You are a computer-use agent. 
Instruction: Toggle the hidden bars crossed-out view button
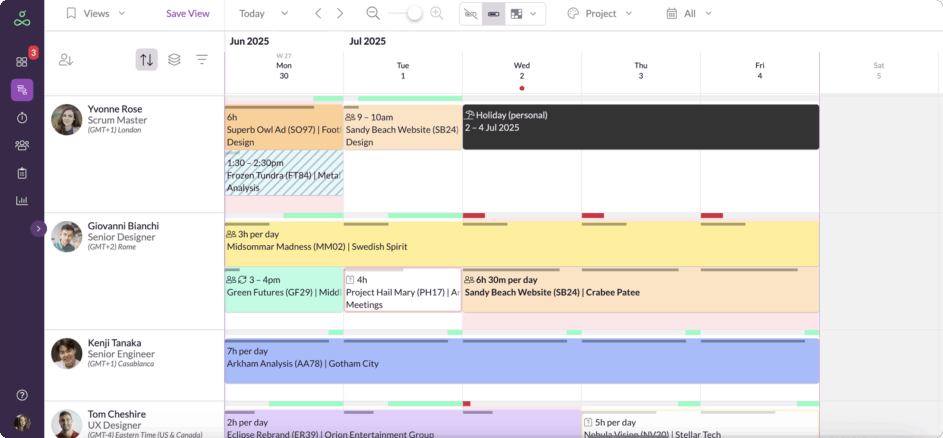[471, 14]
